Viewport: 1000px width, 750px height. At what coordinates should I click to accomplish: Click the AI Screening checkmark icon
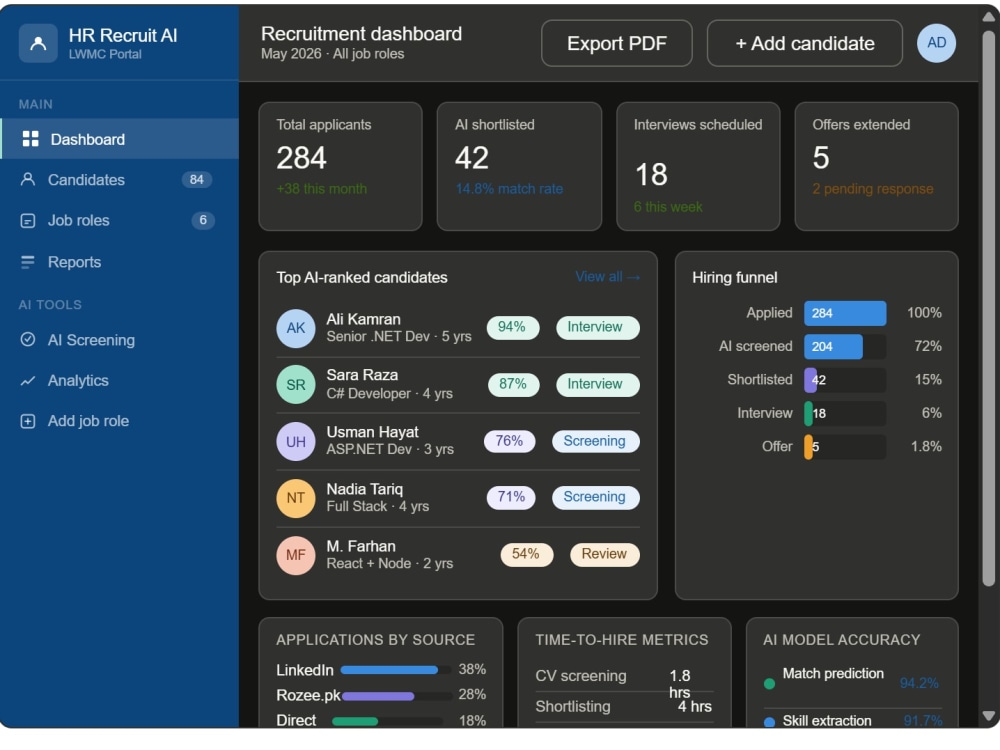click(x=27, y=339)
